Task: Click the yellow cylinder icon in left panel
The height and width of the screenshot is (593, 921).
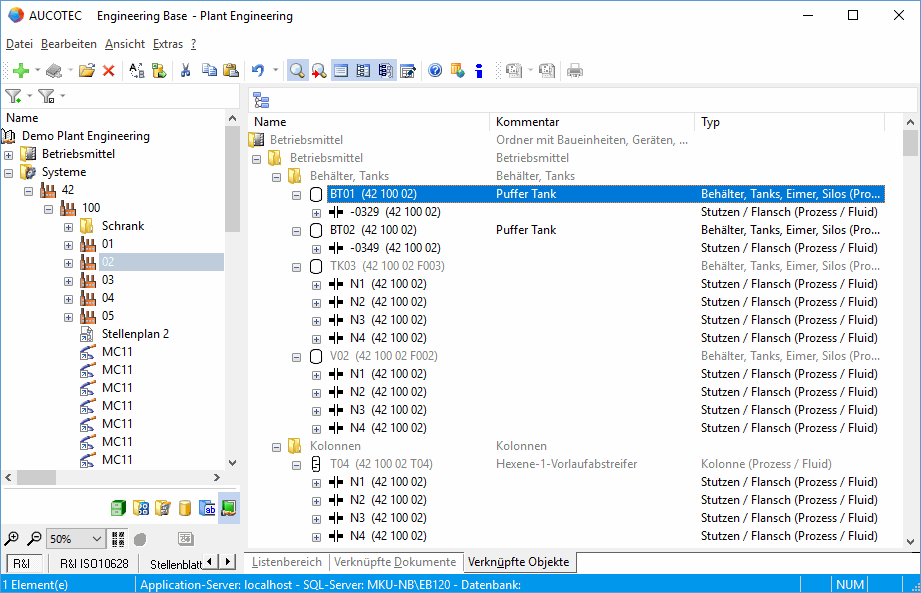Action: click(185, 508)
